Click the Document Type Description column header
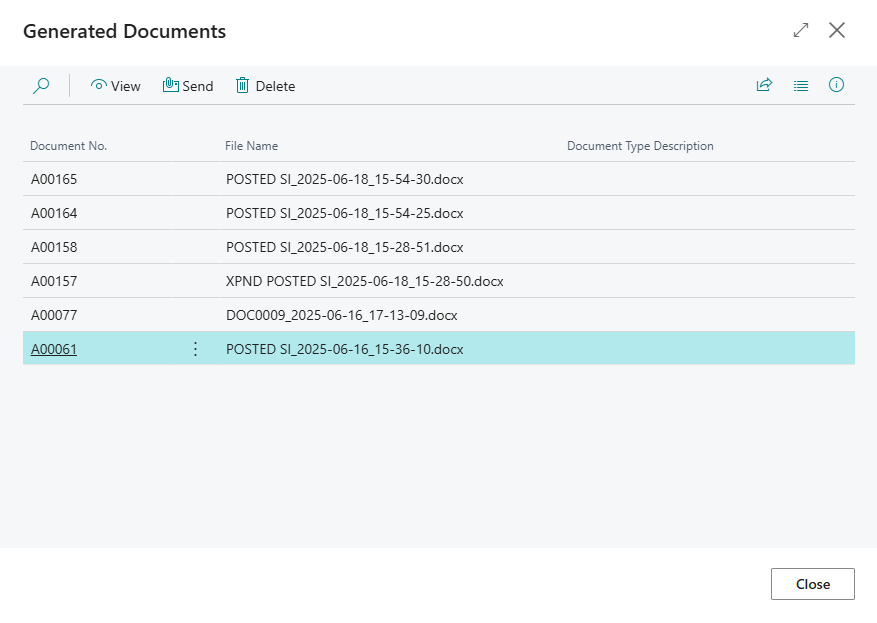Image resolution: width=877 pixels, height=623 pixels. pos(640,146)
